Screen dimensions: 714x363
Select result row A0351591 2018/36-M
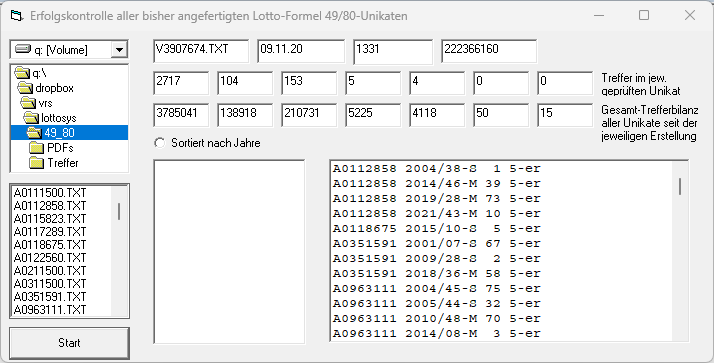point(502,274)
